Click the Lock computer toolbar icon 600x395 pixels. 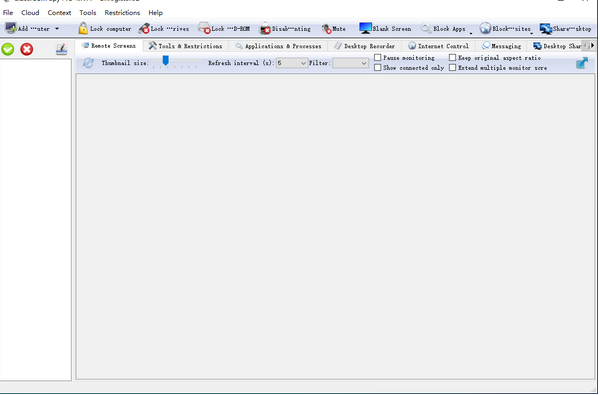tap(83, 28)
